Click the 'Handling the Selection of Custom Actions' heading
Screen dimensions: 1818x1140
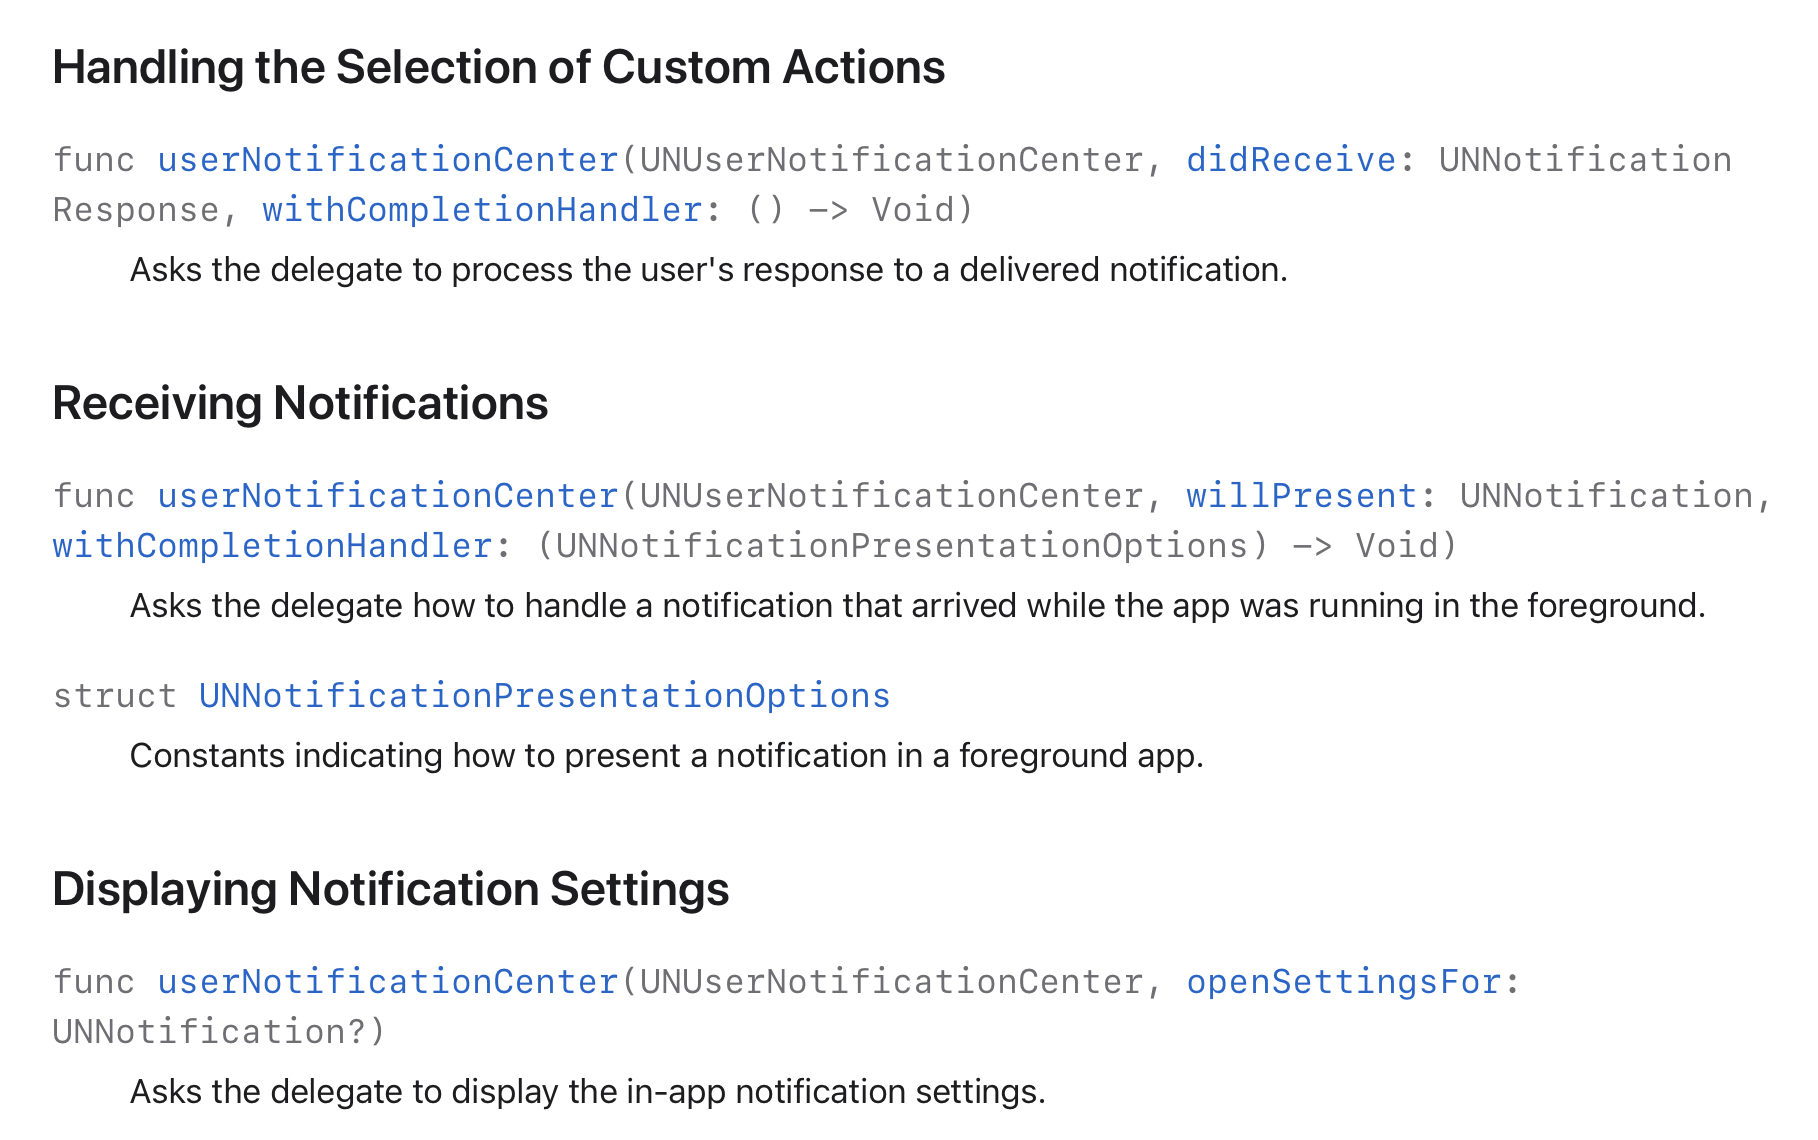[499, 68]
